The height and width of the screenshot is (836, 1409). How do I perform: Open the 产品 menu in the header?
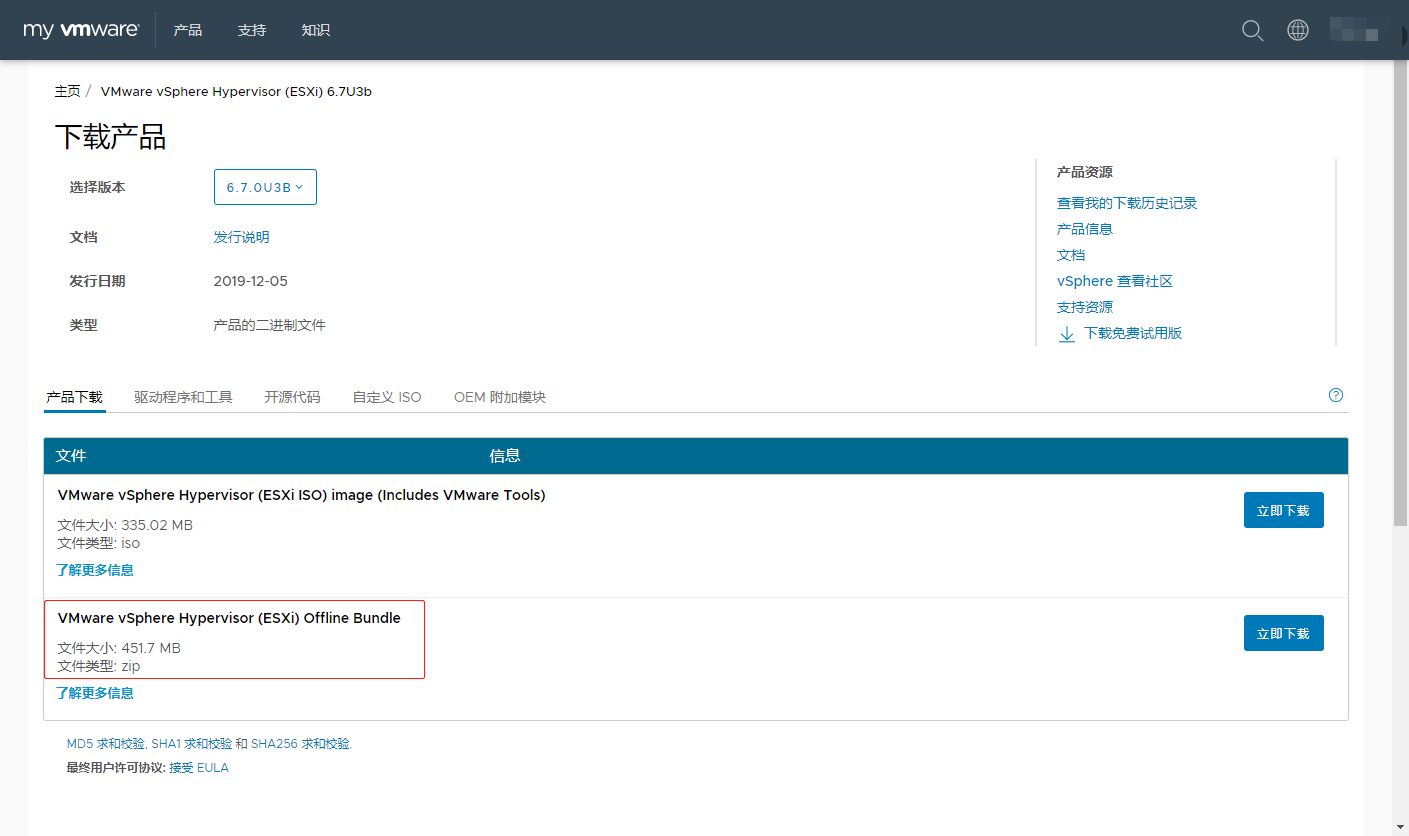tap(188, 30)
